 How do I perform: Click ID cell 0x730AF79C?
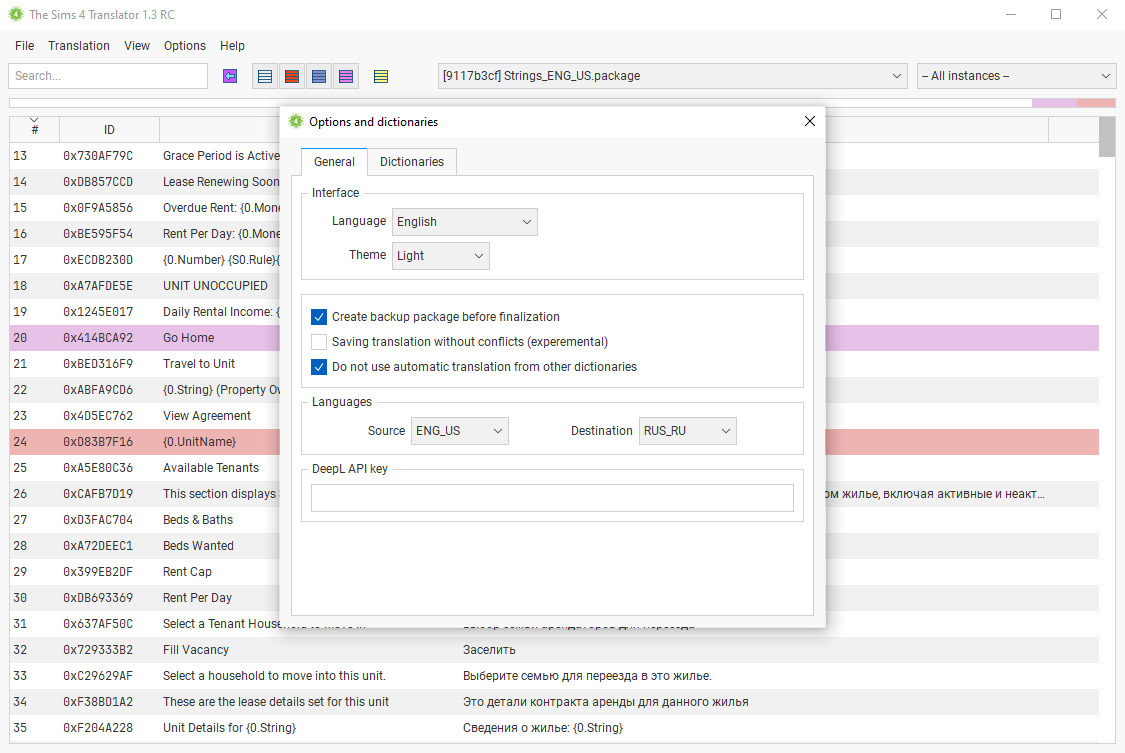(x=98, y=156)
